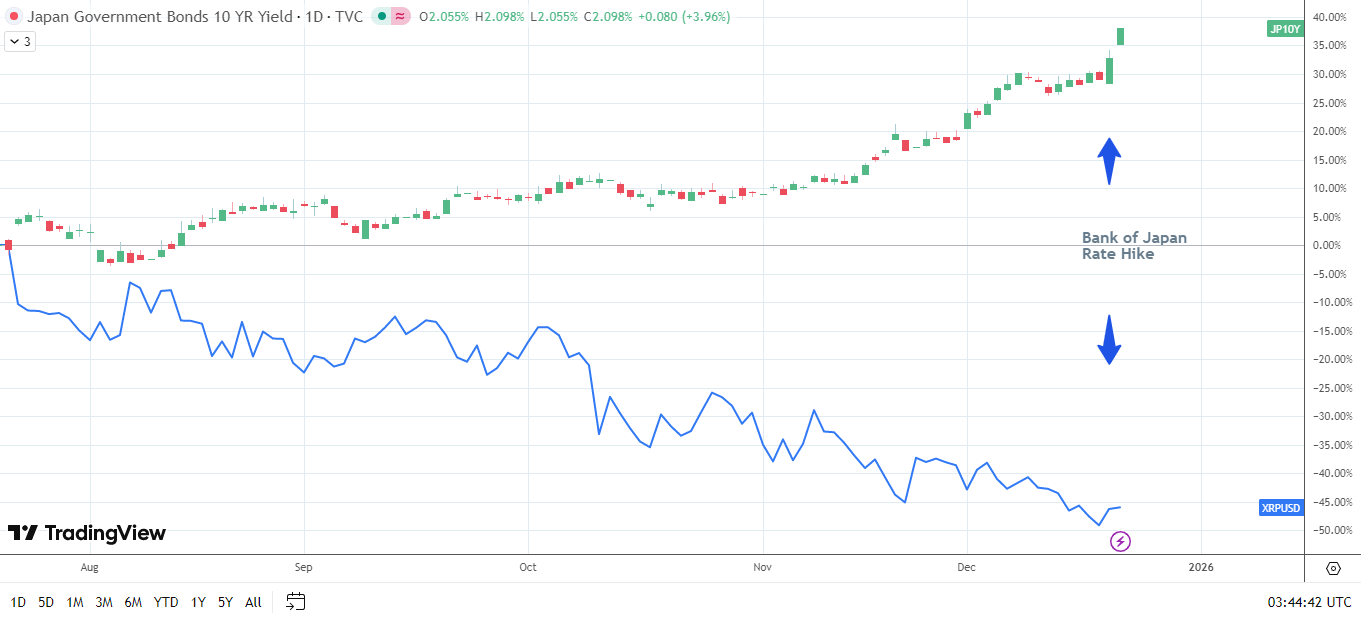The image size is (1361, 621).
Task: Click the TradingView logo
Action: (87, 533)
